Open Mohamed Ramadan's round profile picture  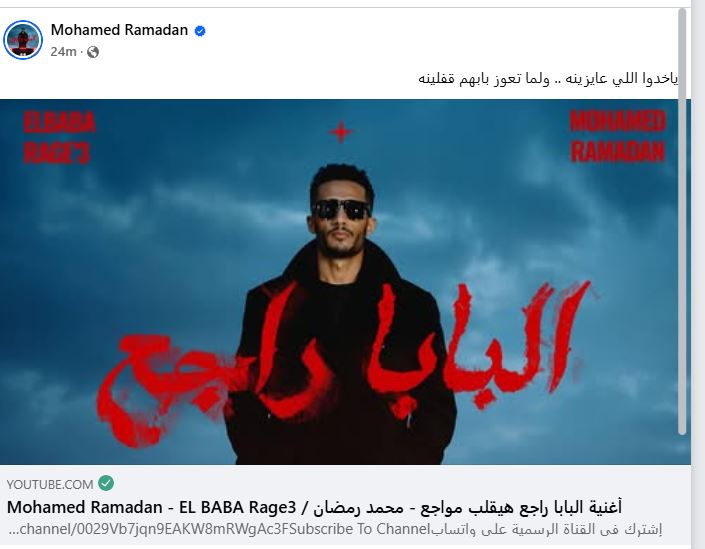coord(22,40)
